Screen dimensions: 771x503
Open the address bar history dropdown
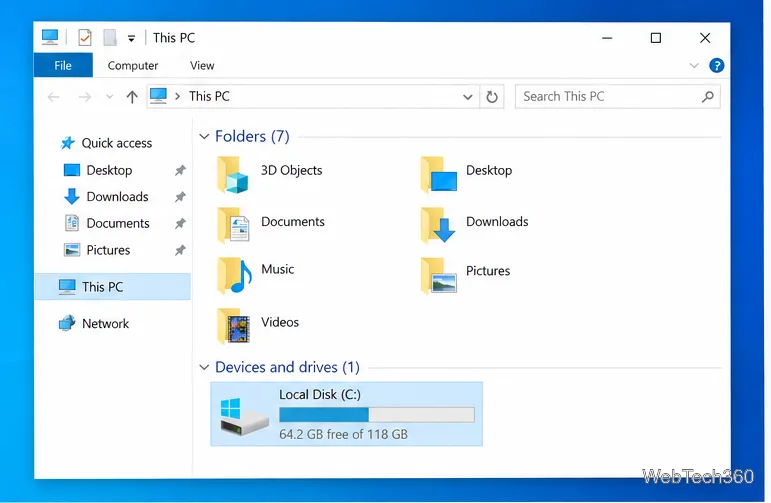(x=468, y=97)
